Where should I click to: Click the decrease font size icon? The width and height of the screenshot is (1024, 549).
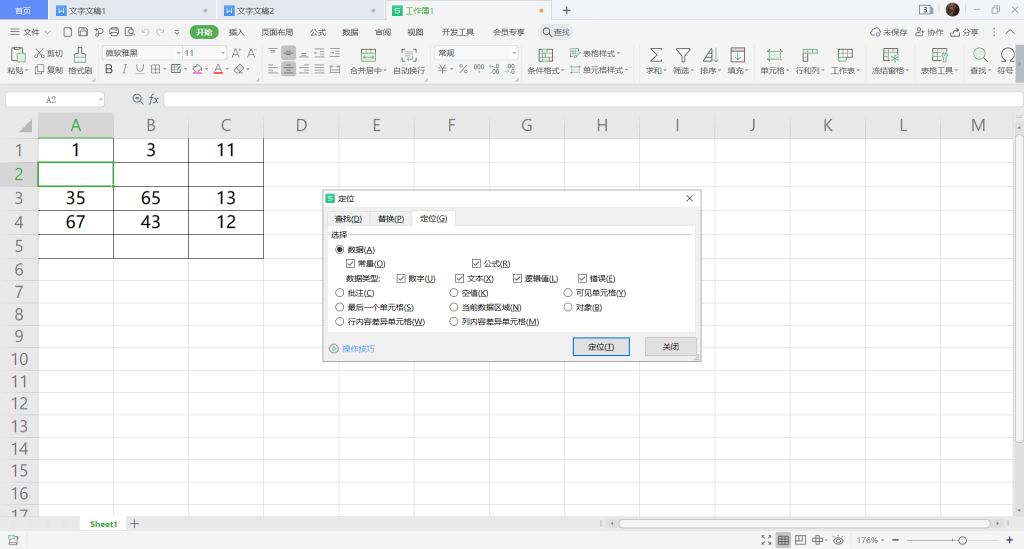(251, 53)
